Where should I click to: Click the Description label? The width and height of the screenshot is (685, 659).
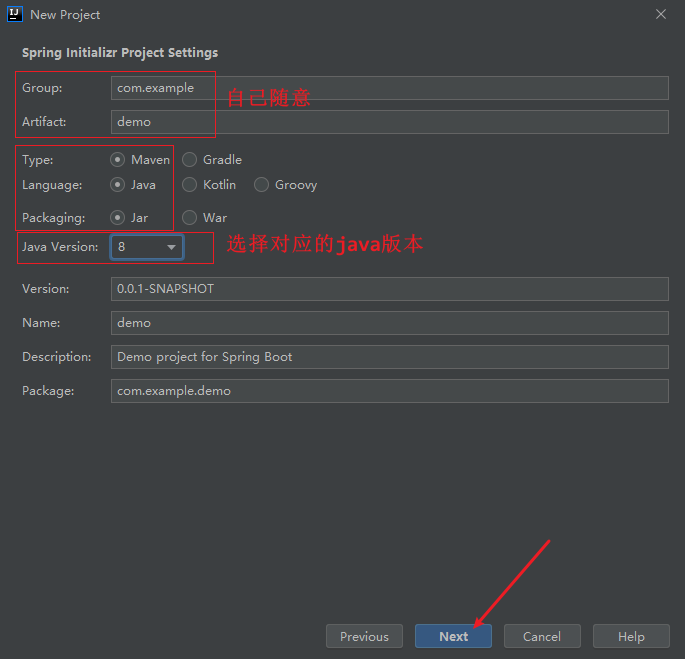(57, 357)
